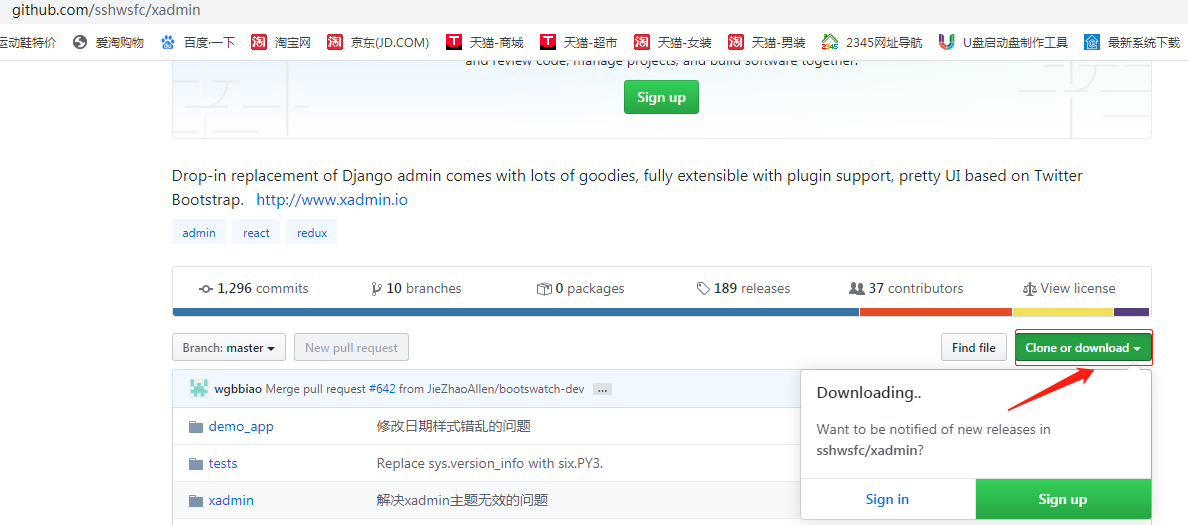
Task: Open the 37 contributors link
Action: click(x=907, y=289)
